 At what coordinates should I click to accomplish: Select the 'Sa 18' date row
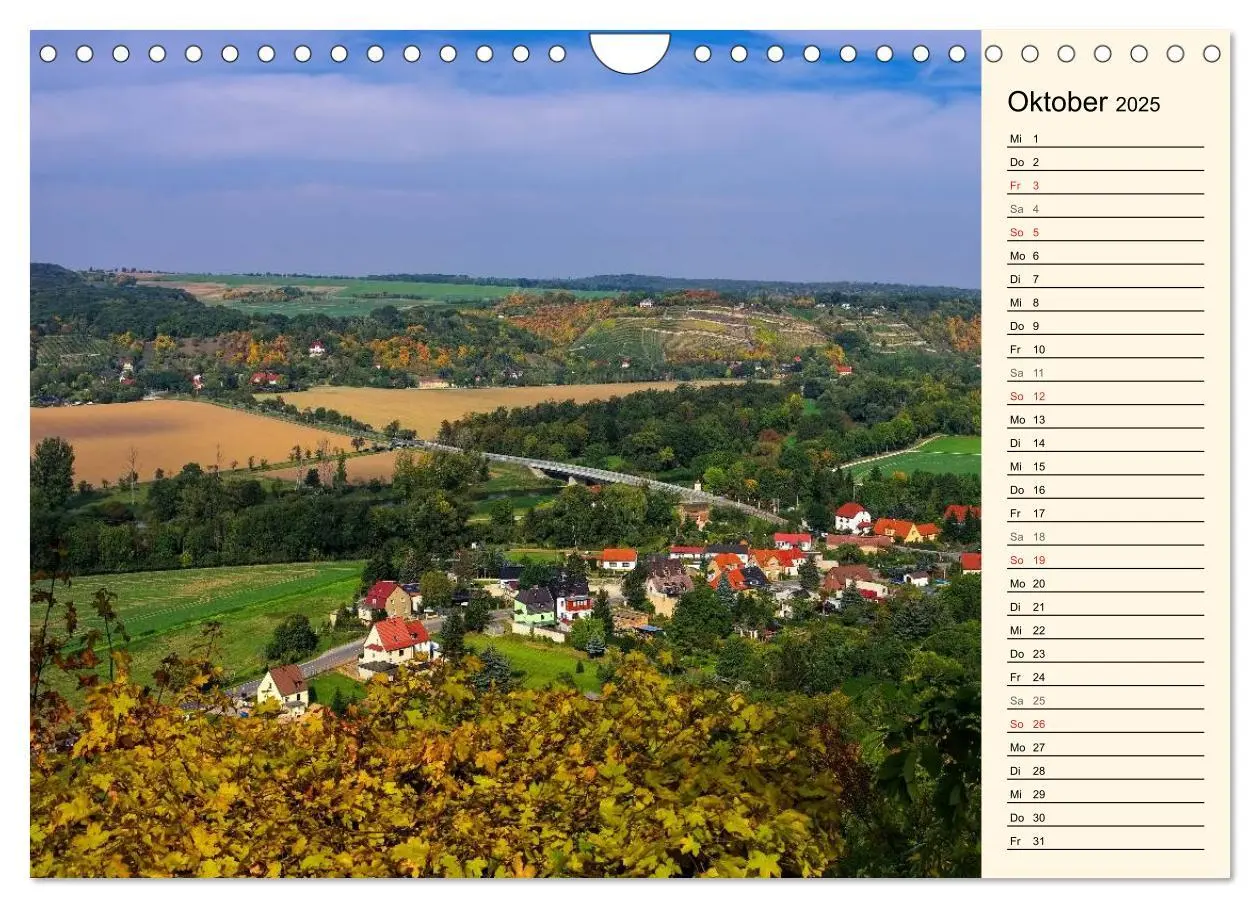tap(1105, 536)
